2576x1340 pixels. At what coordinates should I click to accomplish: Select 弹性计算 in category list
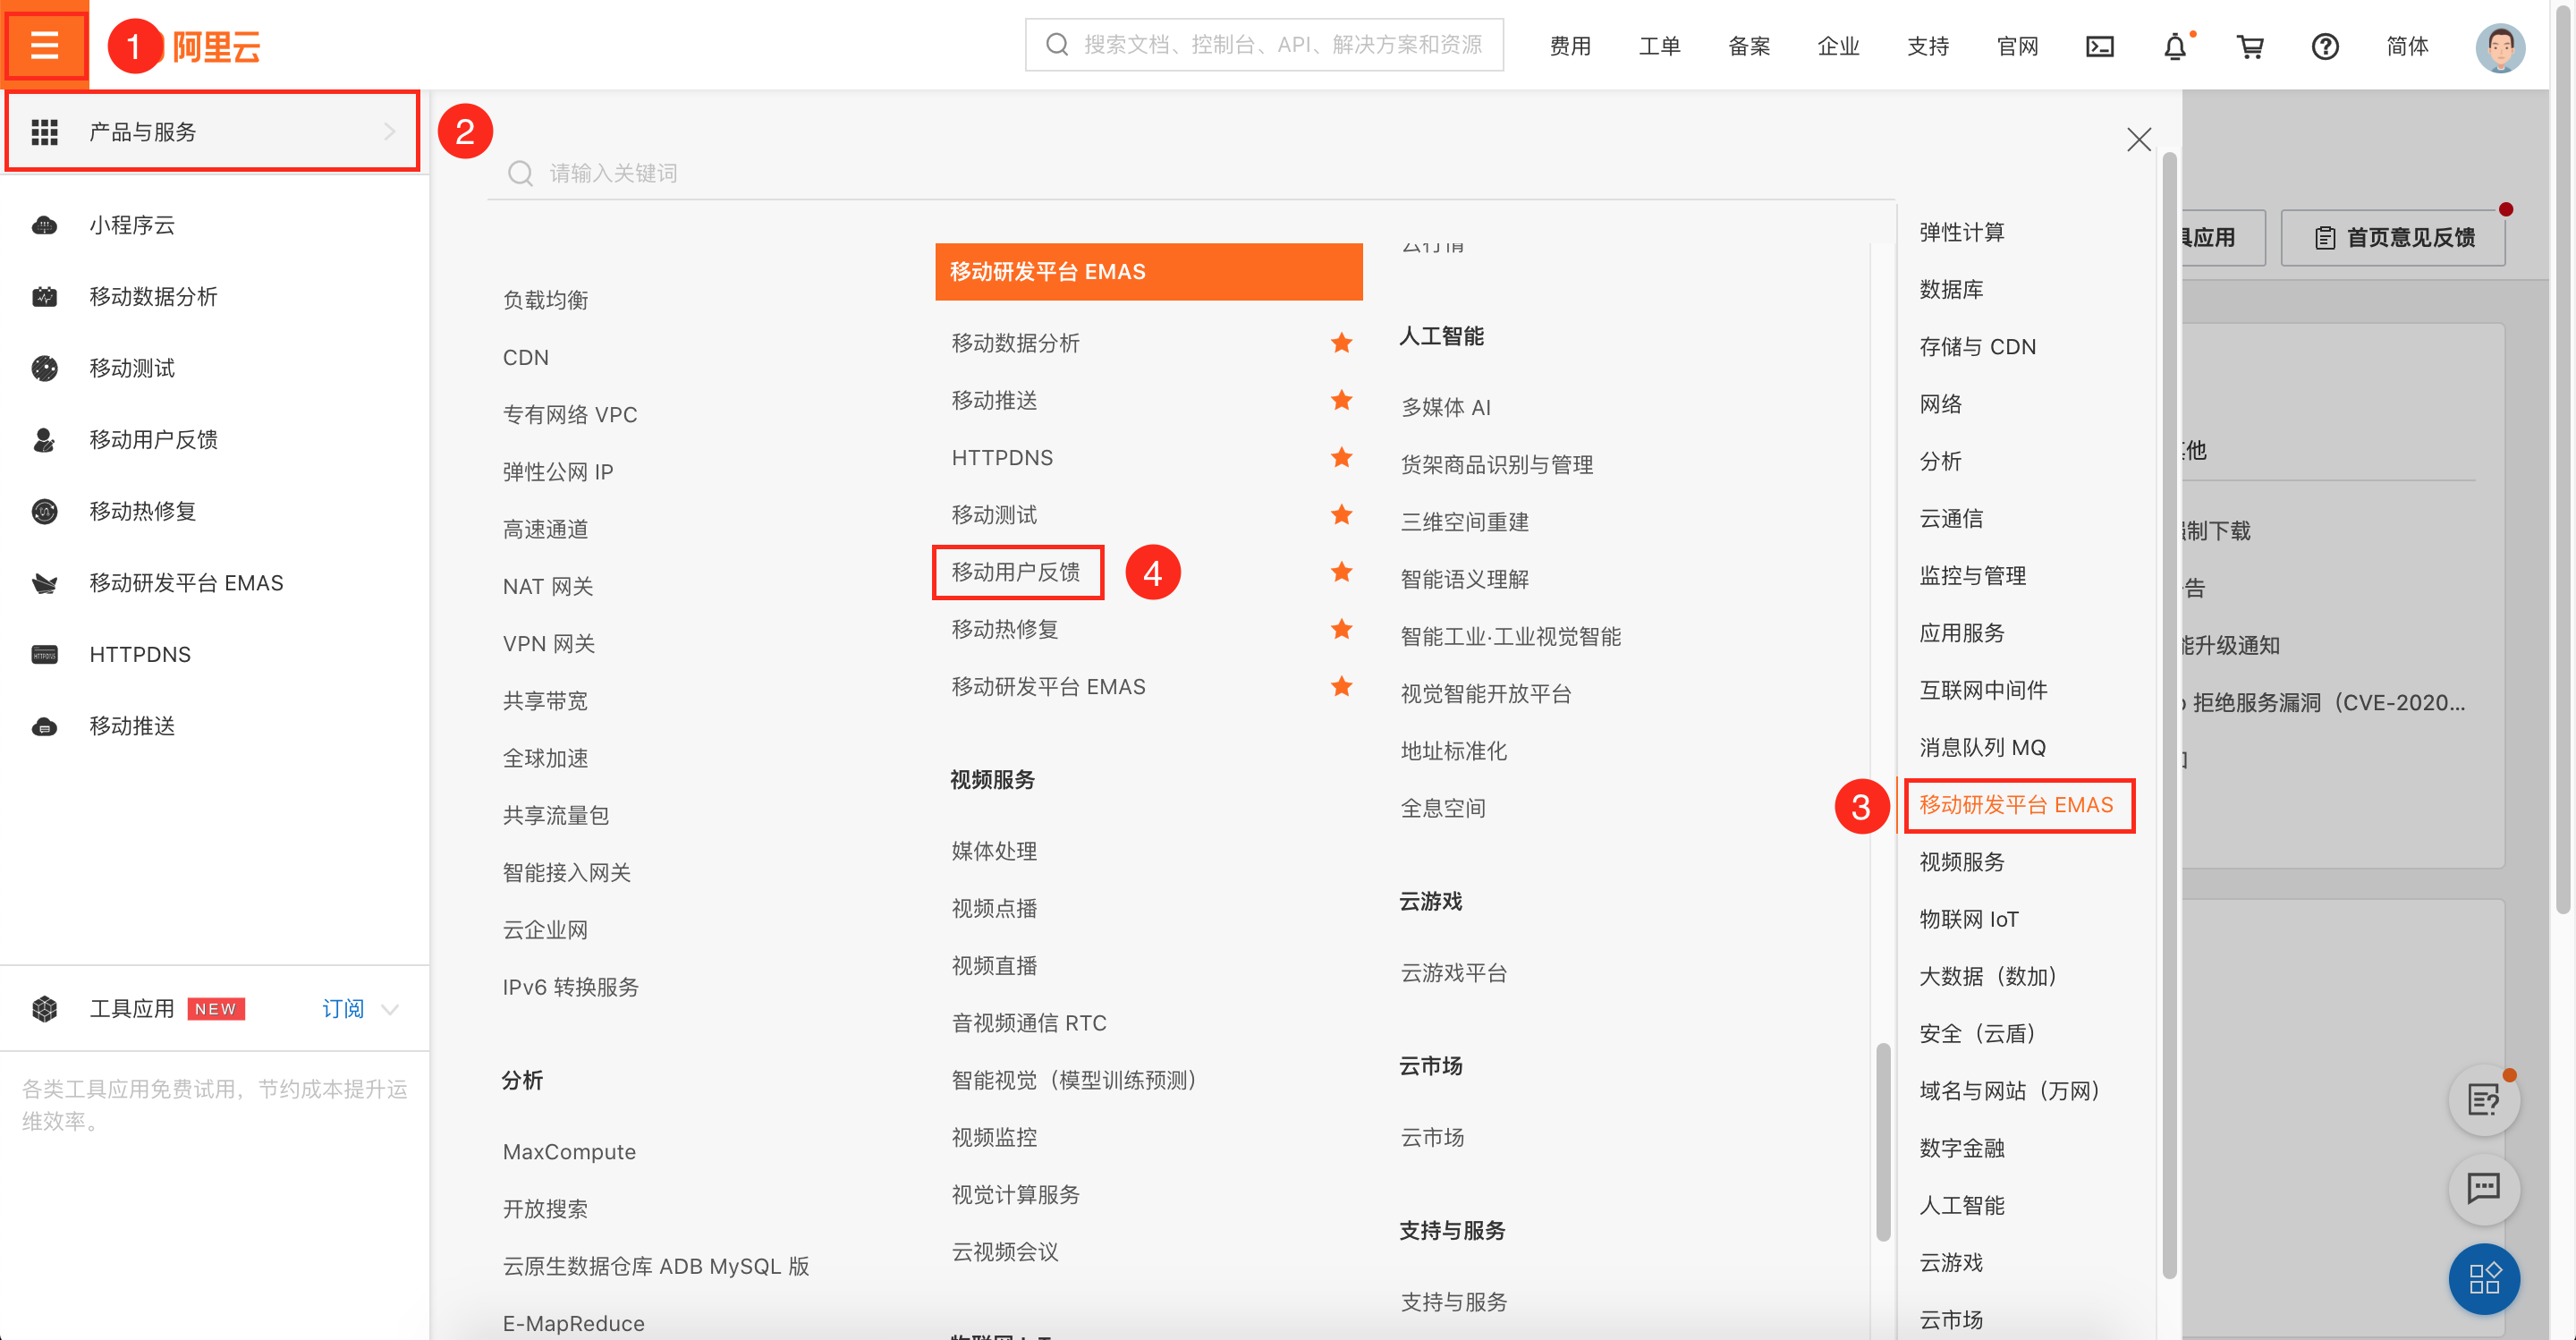point(1962,232)
